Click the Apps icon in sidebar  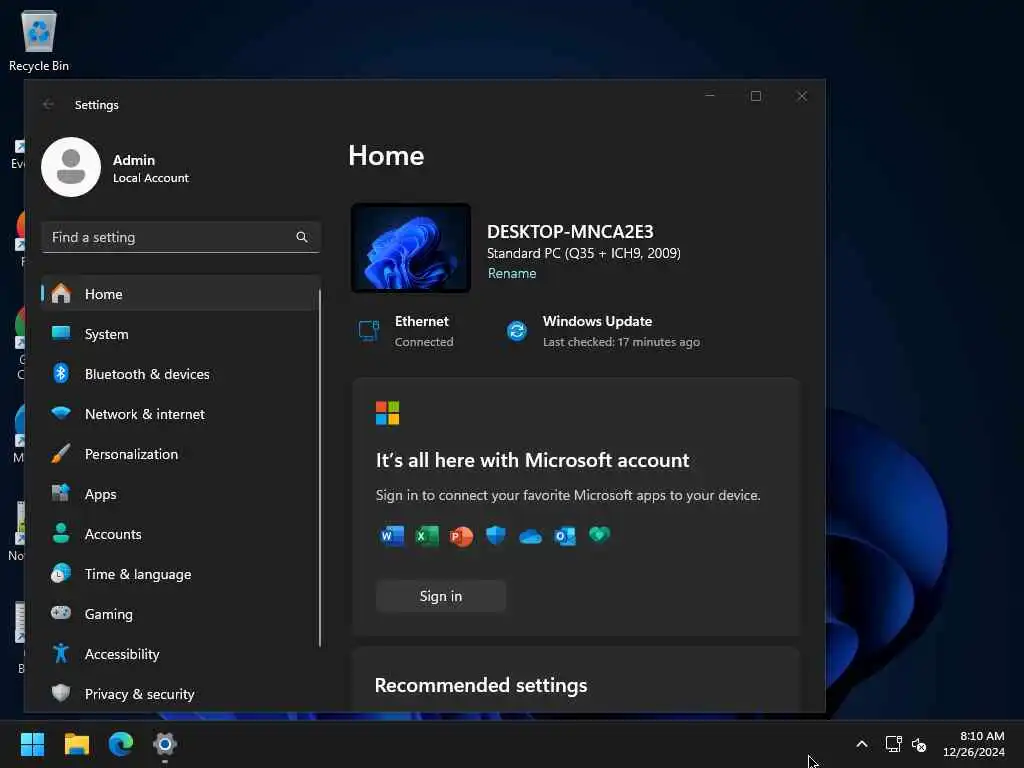(61, 493)
